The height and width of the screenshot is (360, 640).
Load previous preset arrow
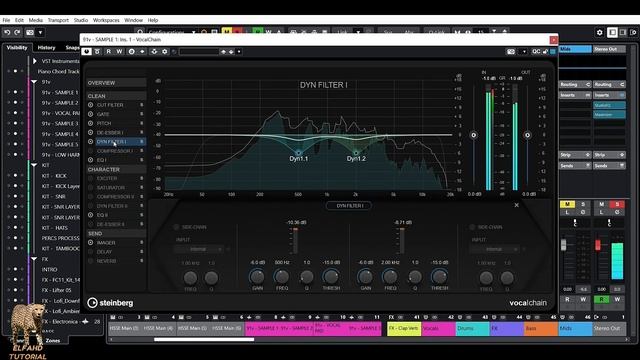[223, 51]
